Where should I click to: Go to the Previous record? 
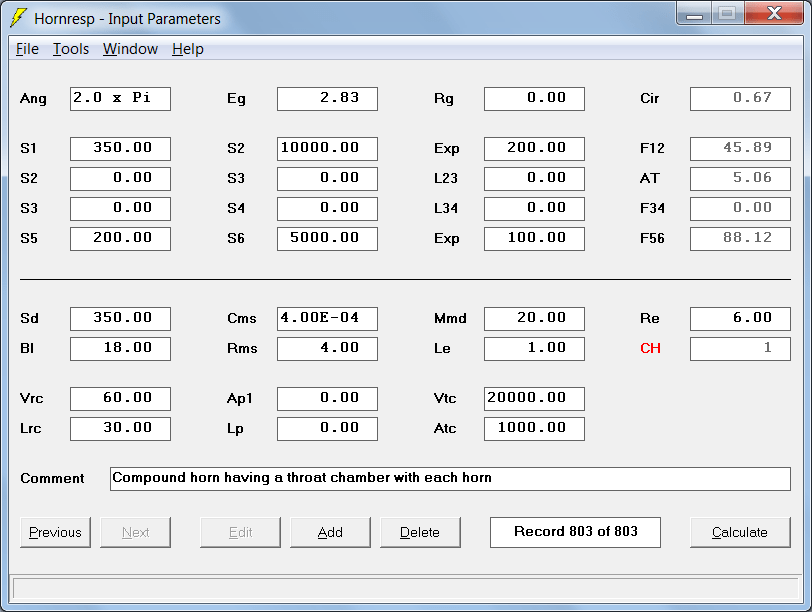55,532
